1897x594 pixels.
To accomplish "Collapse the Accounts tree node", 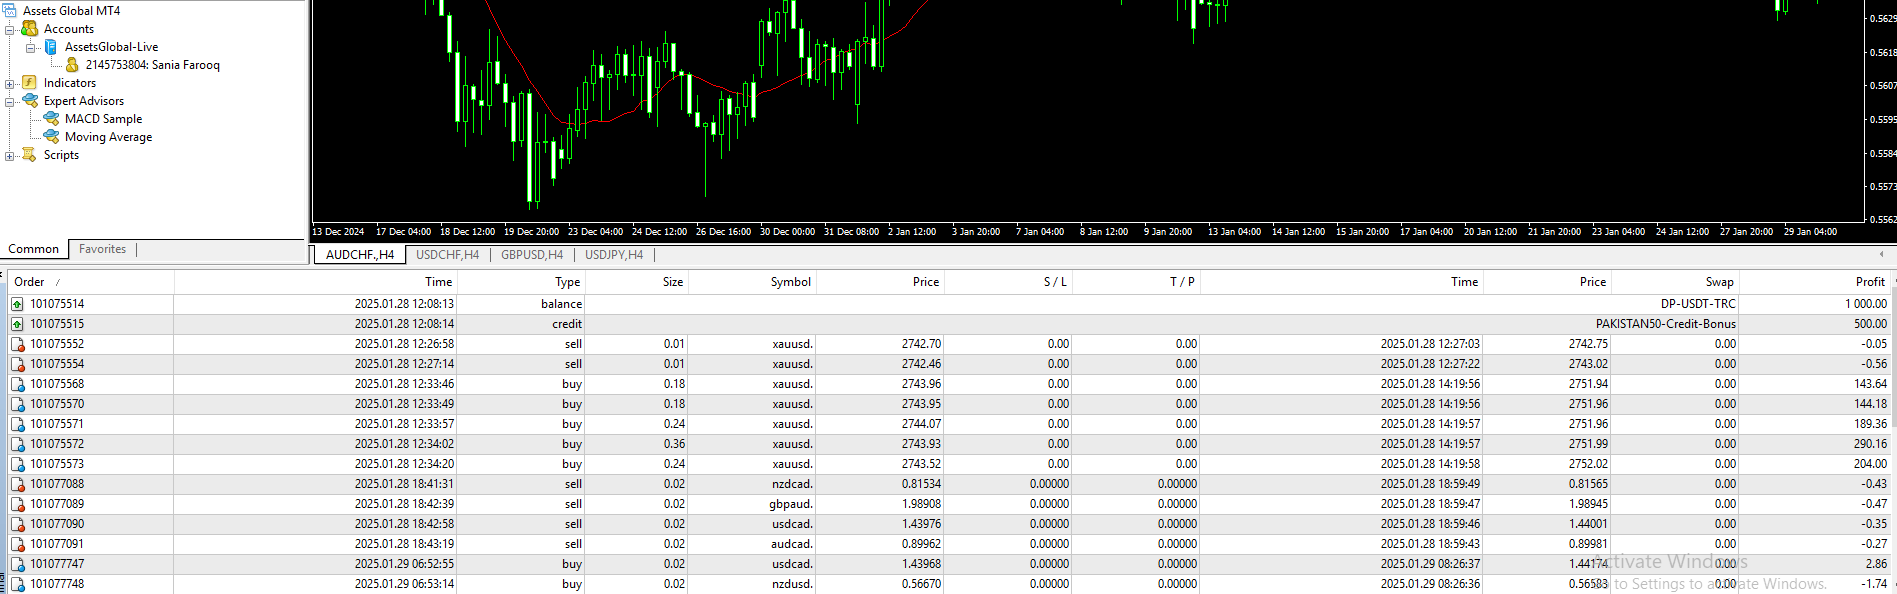I will (x=10, y=30).
